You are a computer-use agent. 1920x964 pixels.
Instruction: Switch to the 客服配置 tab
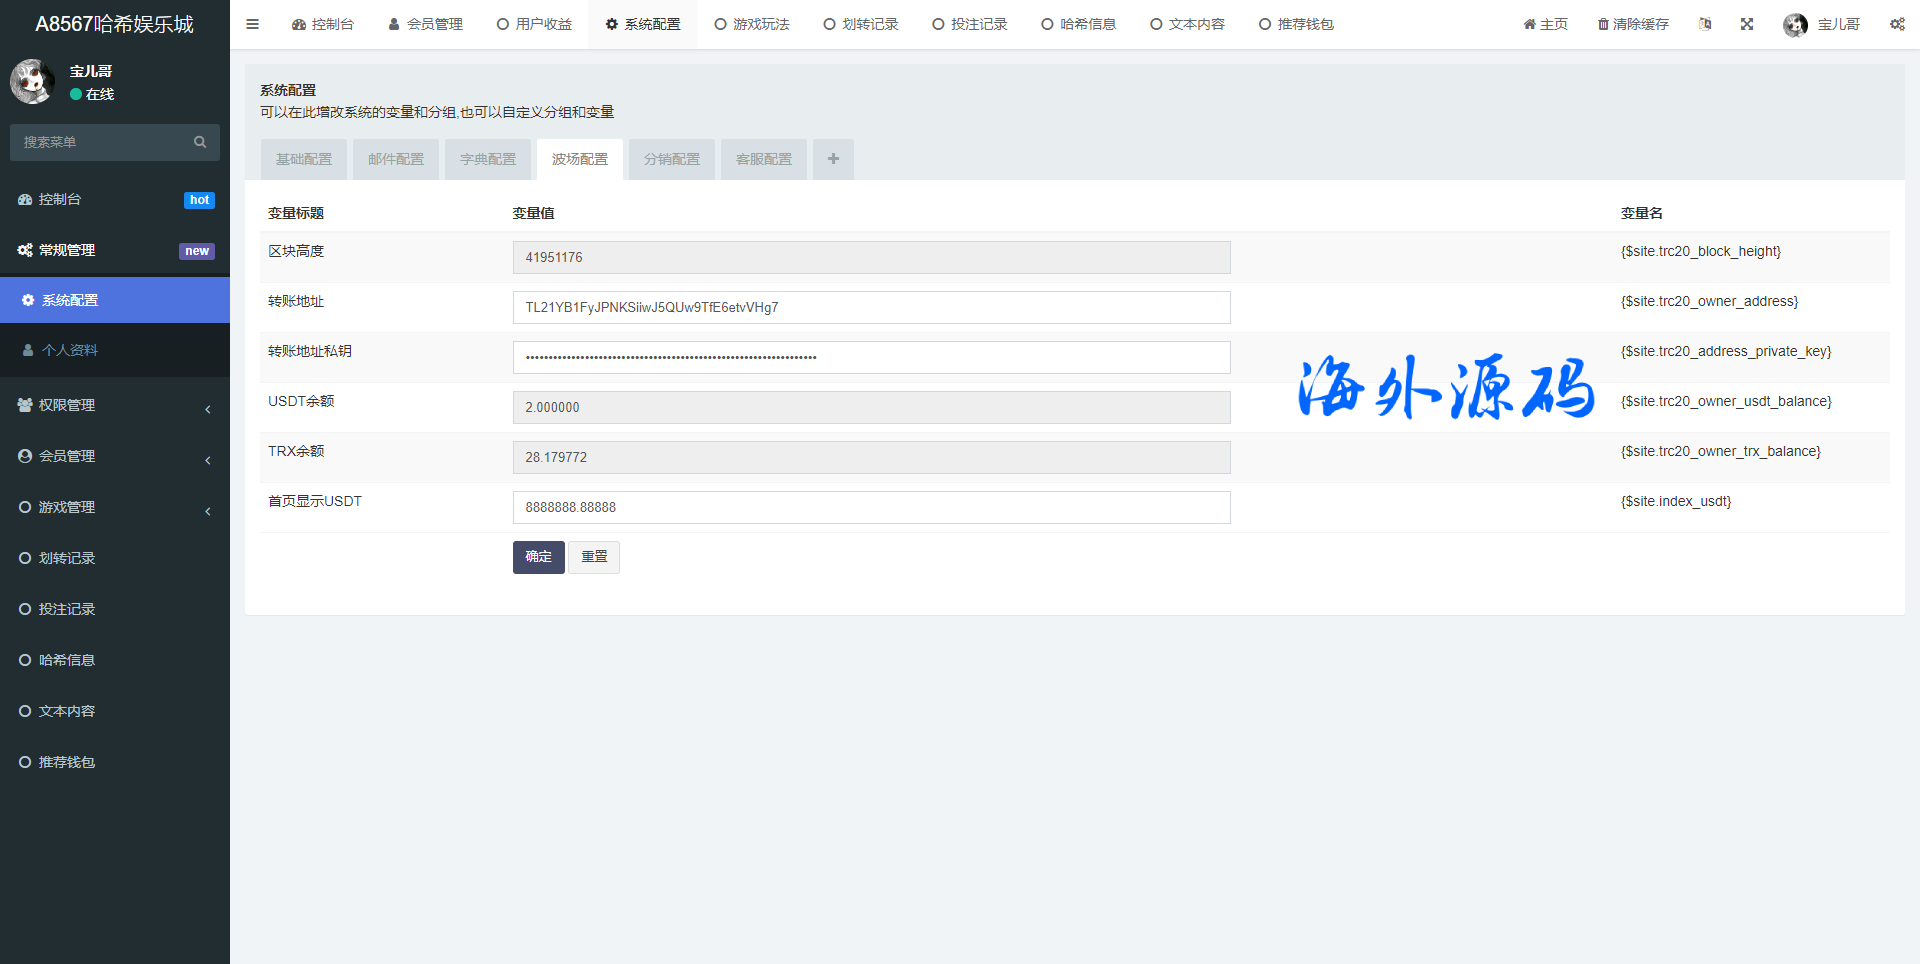[x=764, y=159]
